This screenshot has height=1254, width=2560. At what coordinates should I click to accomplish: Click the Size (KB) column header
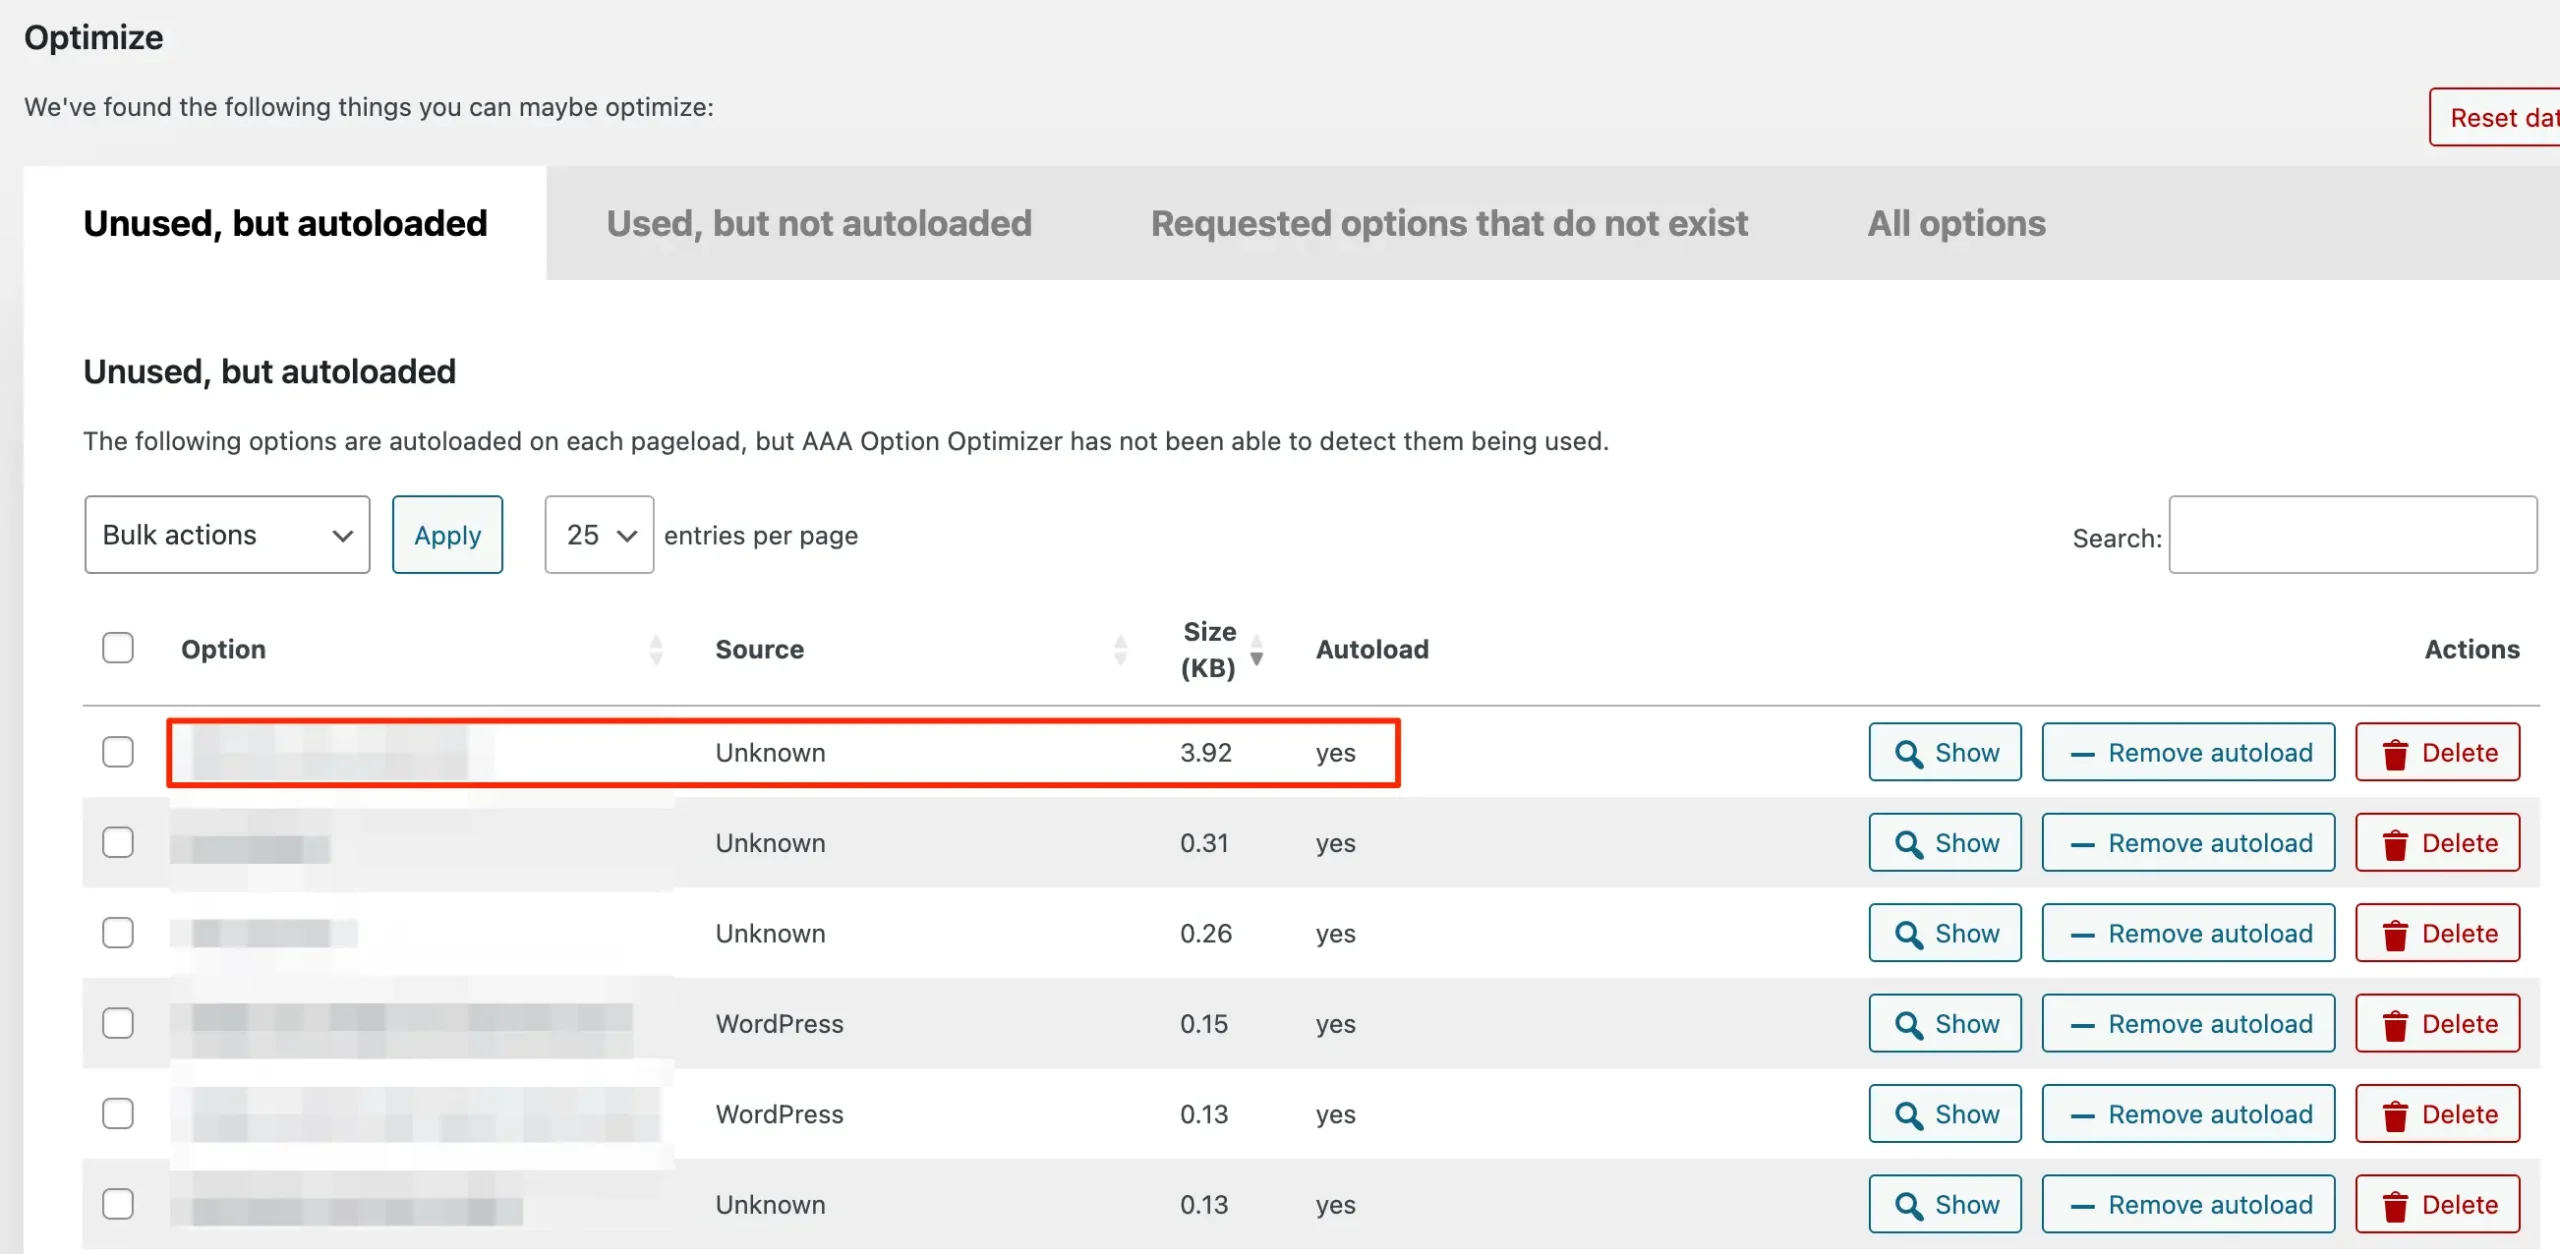[x=1209, y=650]
